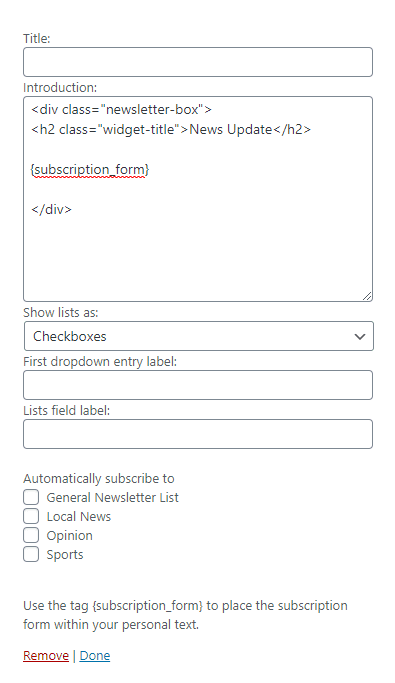Tick the Local News checkbox
This screenshot has width=395, height=683.
(31, 517)
